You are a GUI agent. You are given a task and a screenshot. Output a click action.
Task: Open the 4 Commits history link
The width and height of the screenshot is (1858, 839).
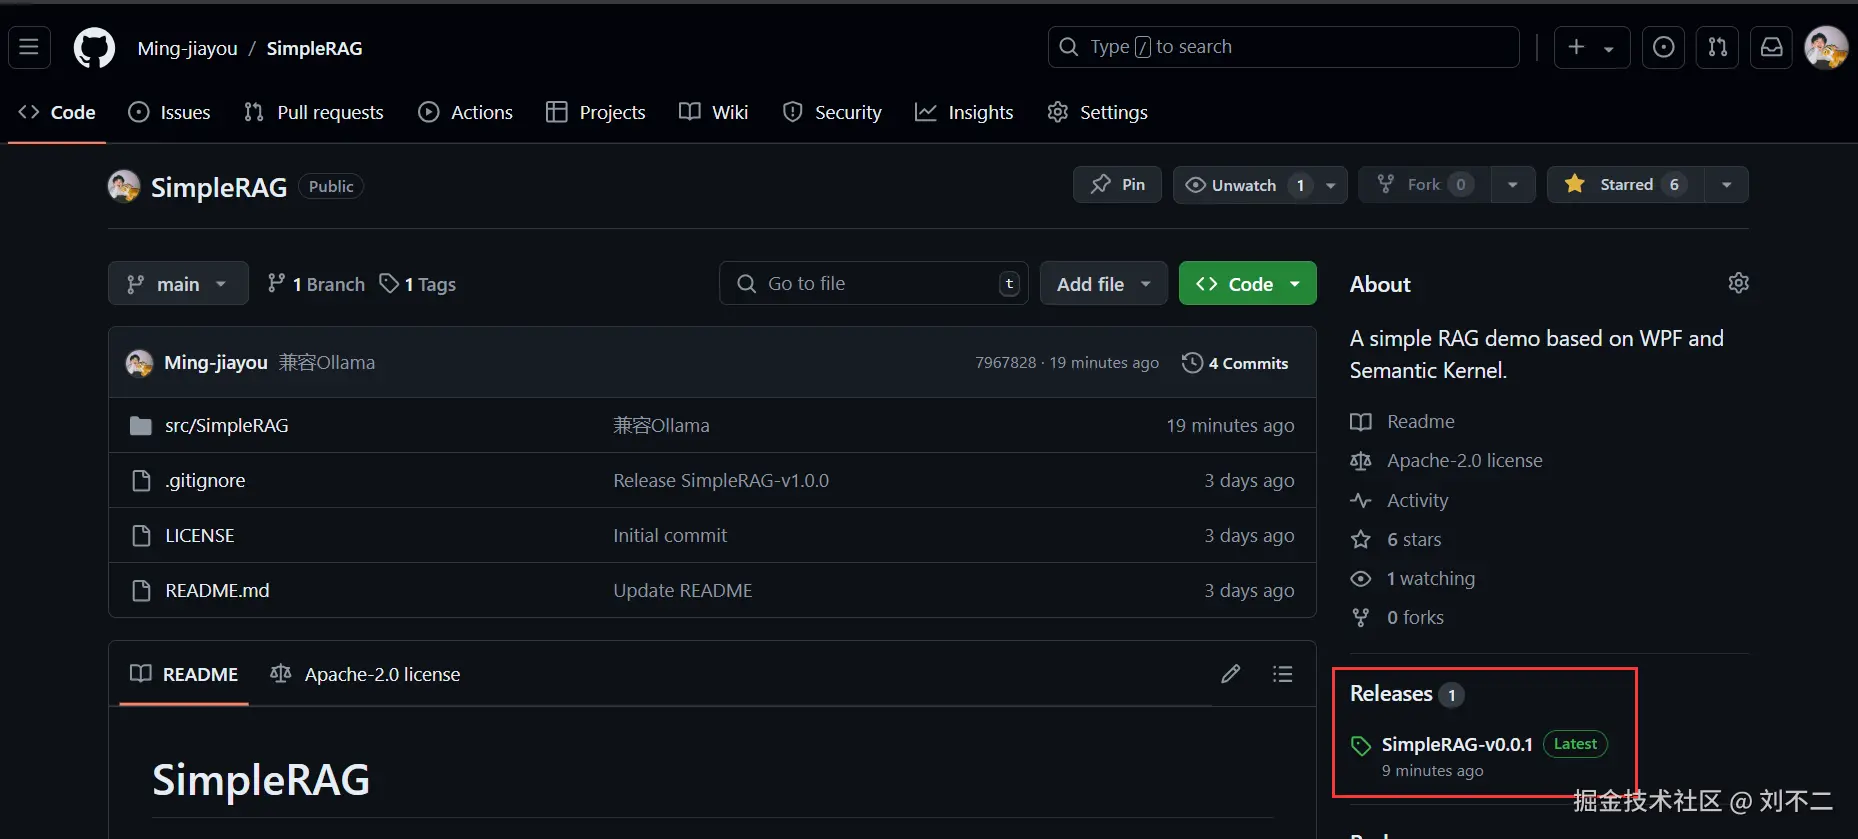[1235, 363]
